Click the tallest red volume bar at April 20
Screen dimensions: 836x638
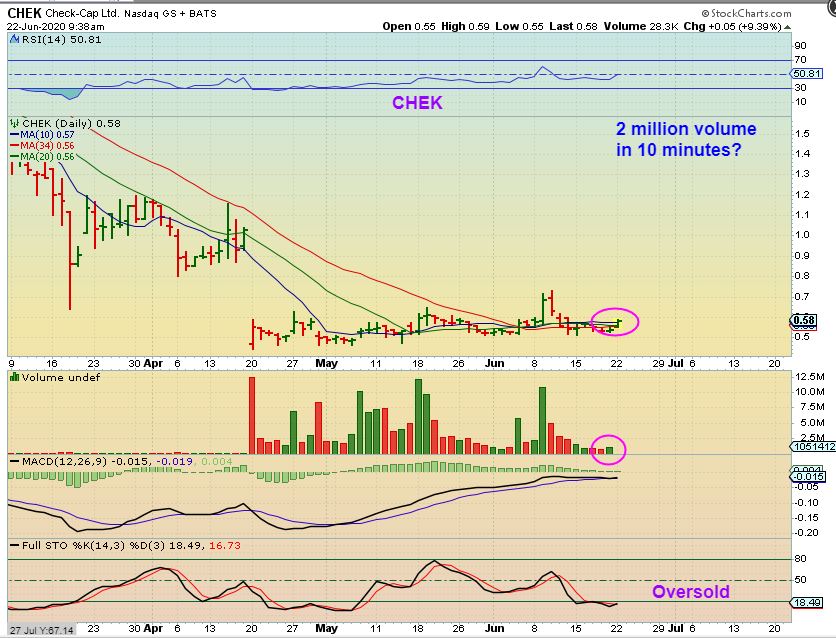[x=252, y=415]
